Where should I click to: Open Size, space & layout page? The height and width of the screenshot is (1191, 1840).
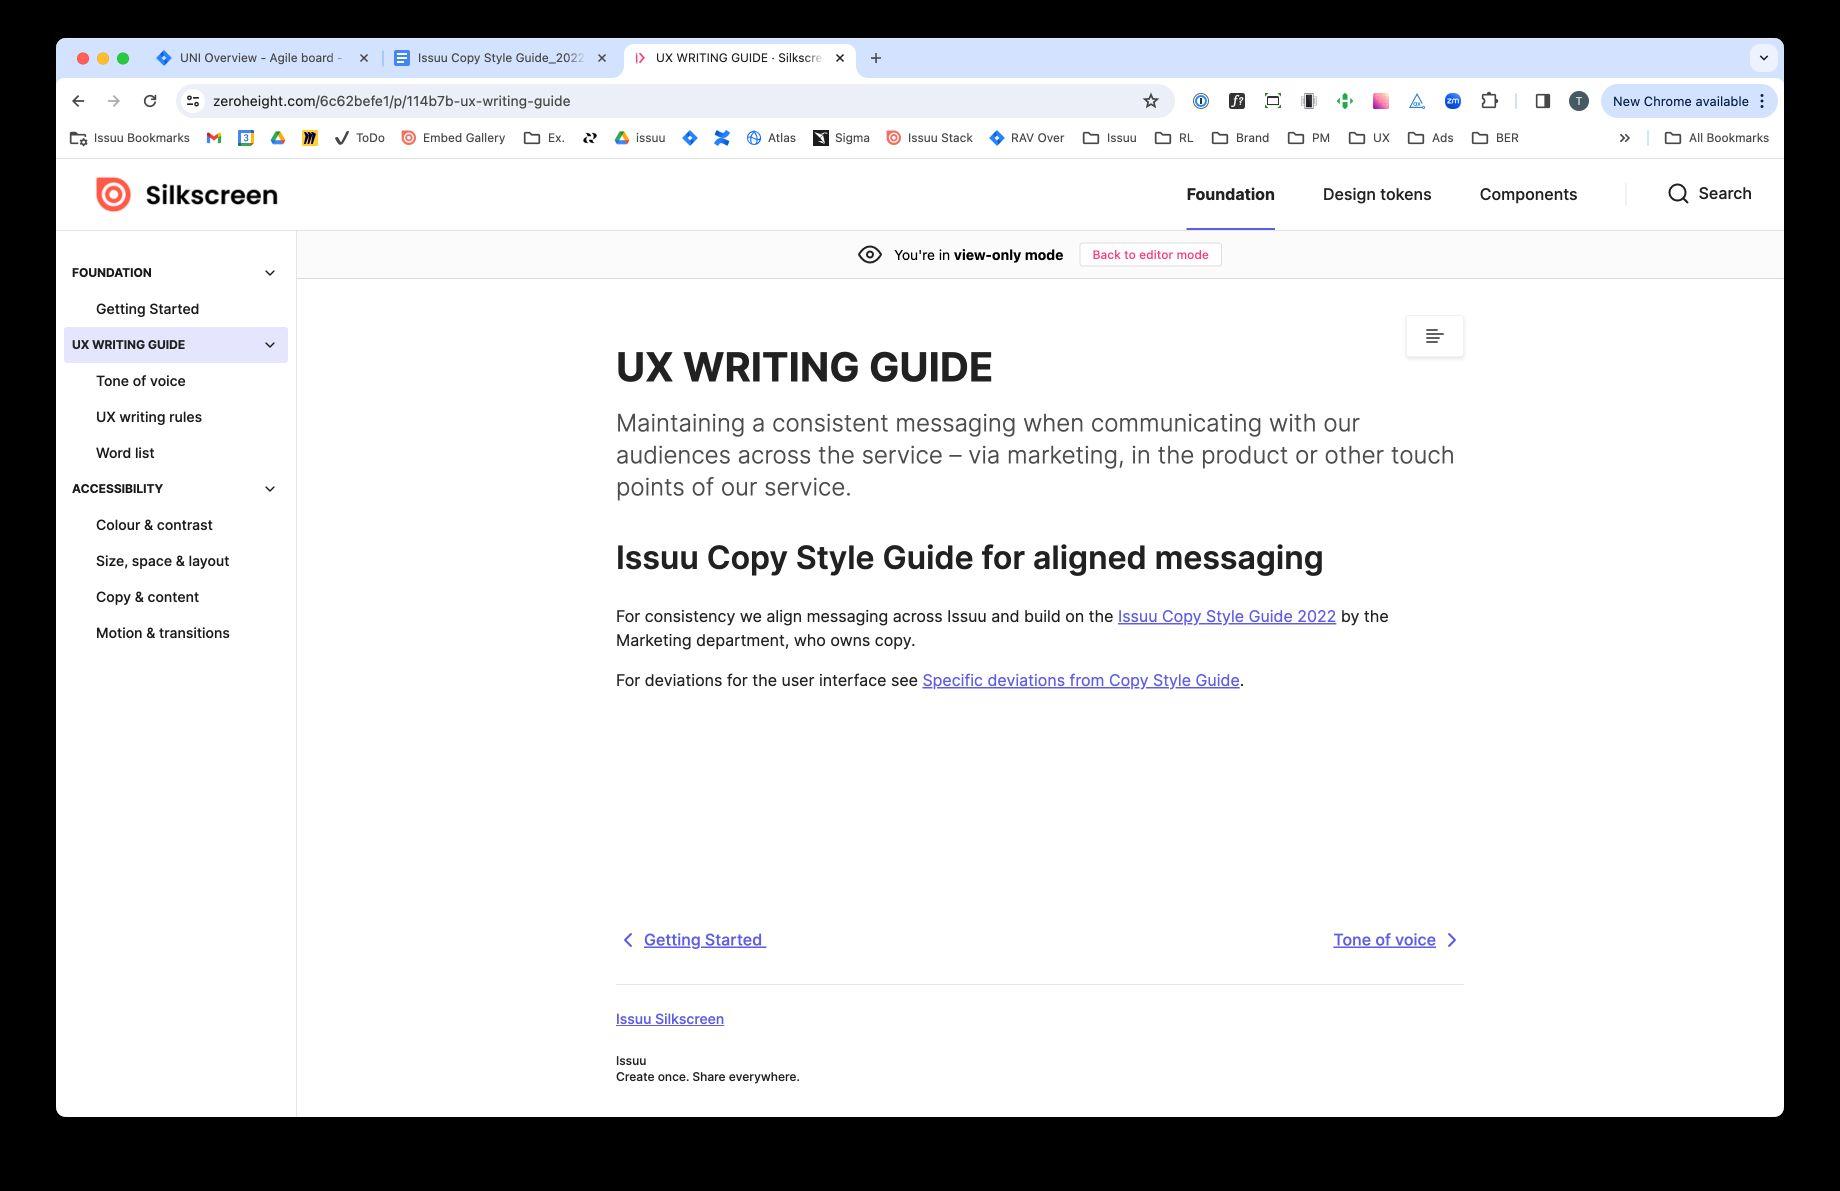[x=162, y=561]
